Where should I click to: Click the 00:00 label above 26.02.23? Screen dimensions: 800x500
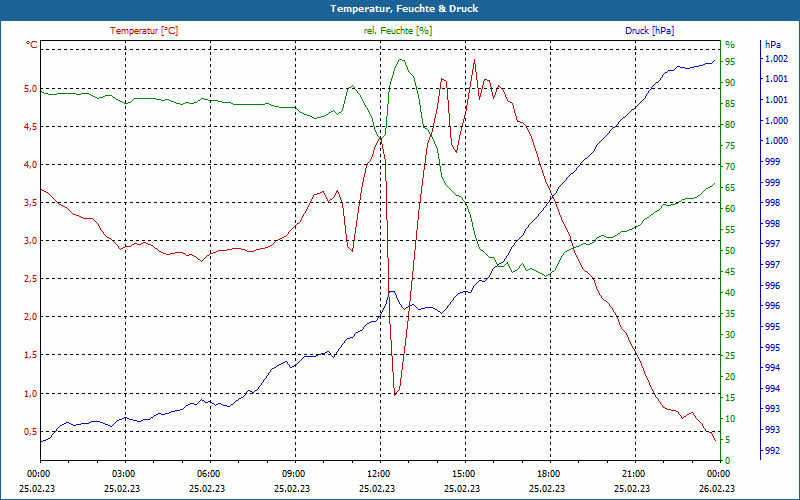coord(718,473)
